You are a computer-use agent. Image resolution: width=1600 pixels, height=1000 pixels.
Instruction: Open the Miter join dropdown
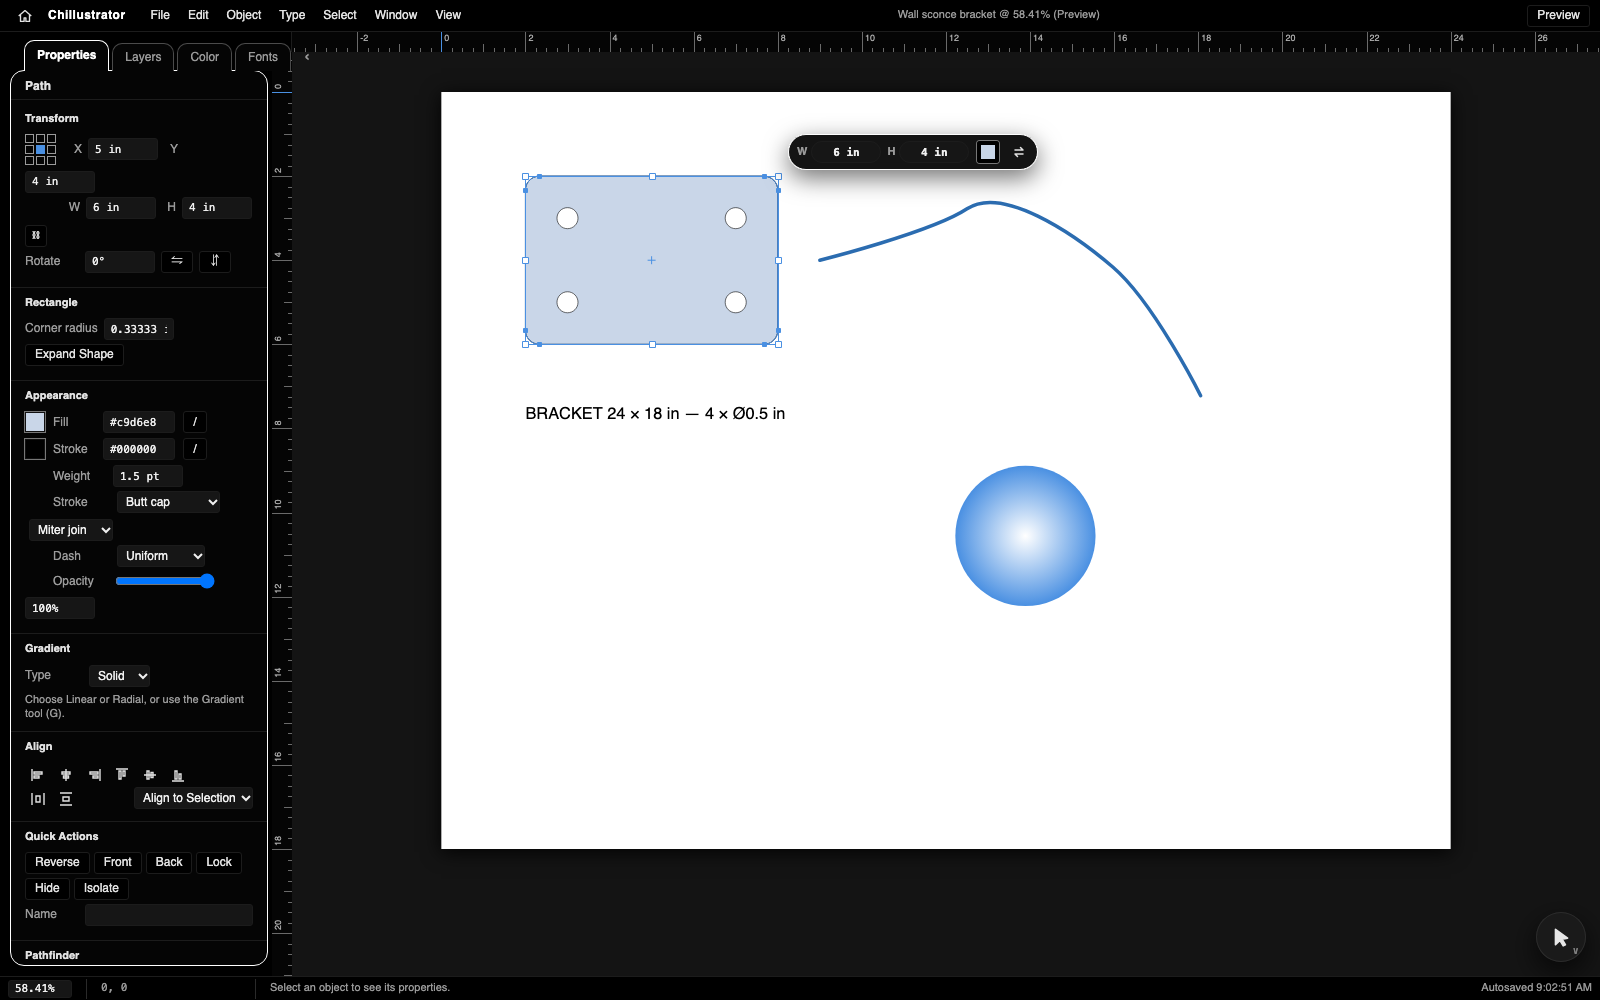pos(71,530)
